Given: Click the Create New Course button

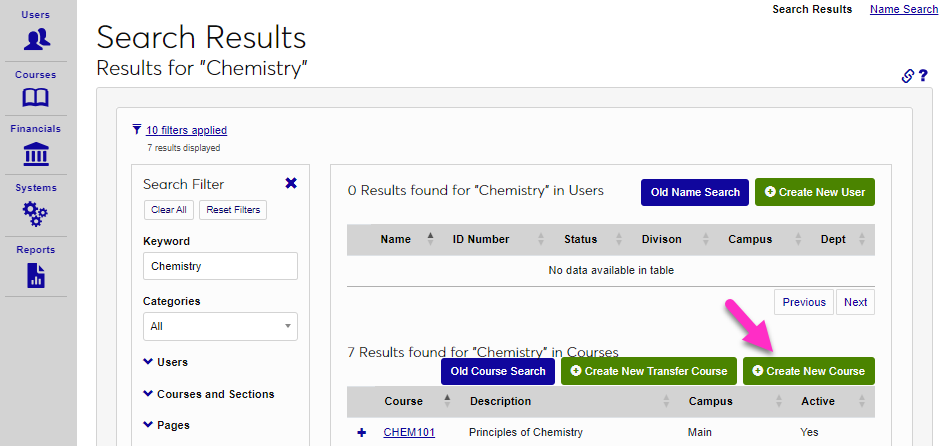Looking at the screenshot, I should [x=808, y=371].
